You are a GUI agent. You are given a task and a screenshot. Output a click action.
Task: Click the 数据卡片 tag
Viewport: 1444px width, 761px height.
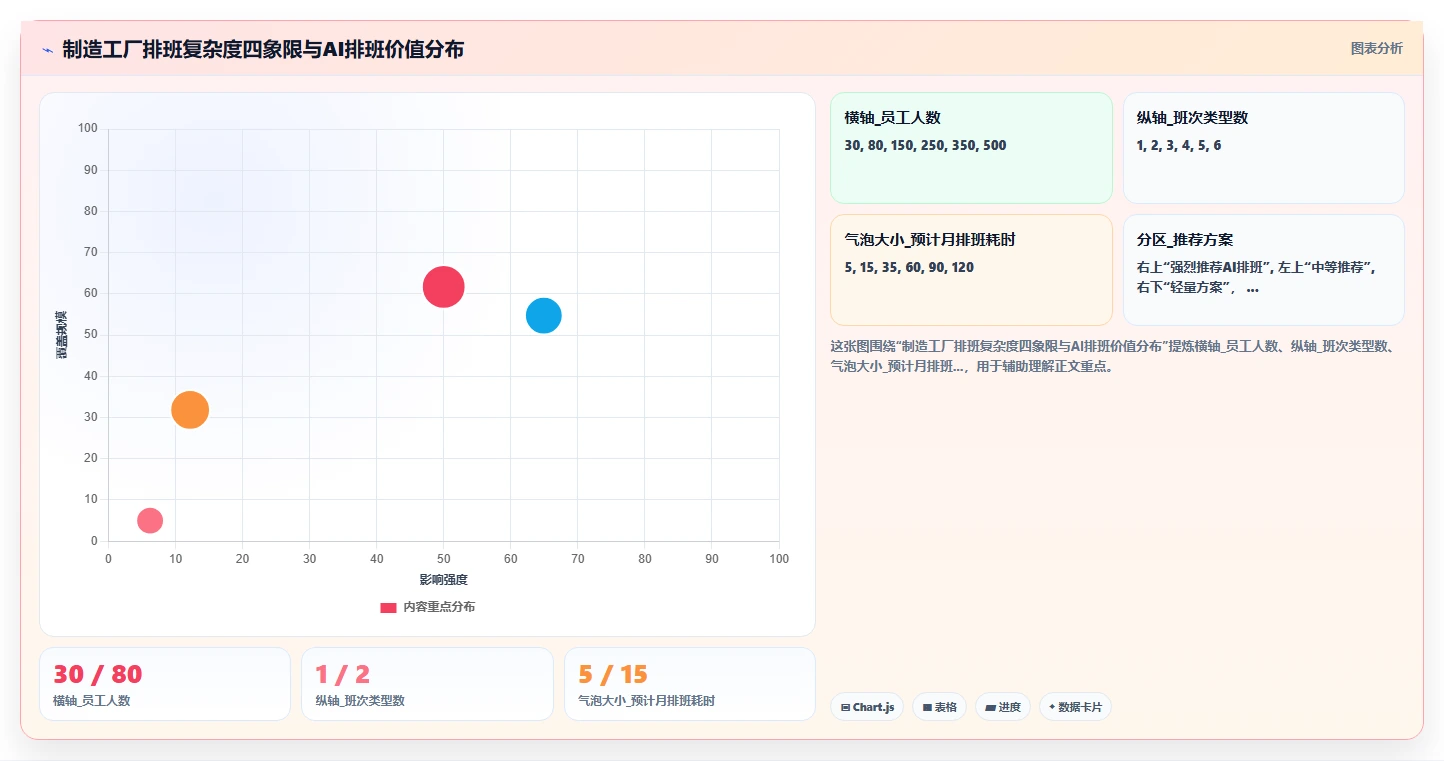tap(1075, 707)
